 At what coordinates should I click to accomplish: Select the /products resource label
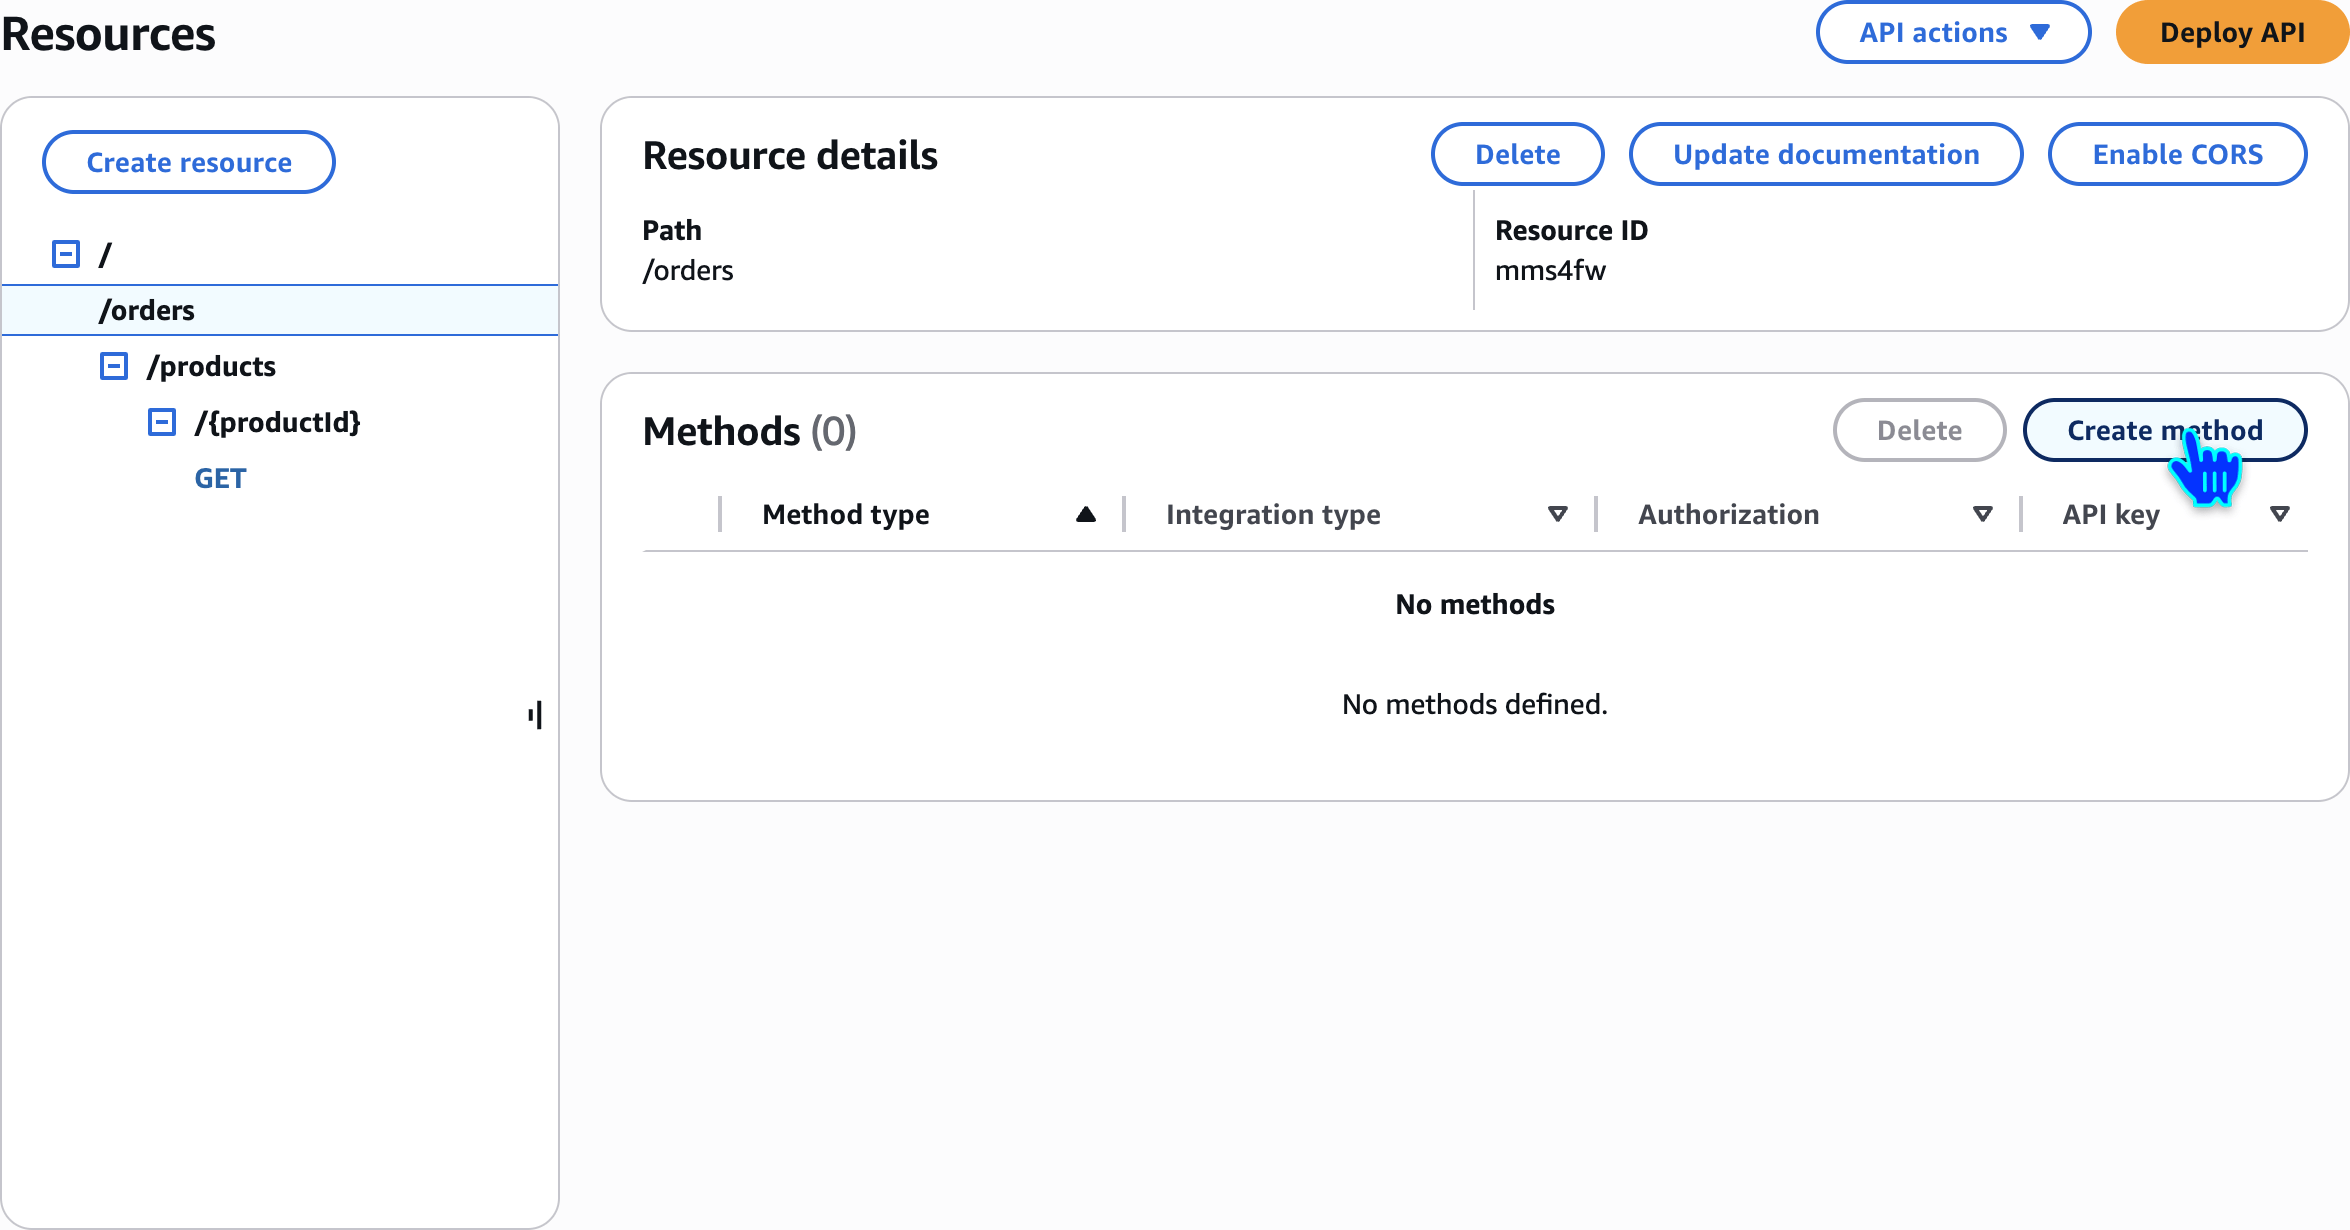point(211,366)
